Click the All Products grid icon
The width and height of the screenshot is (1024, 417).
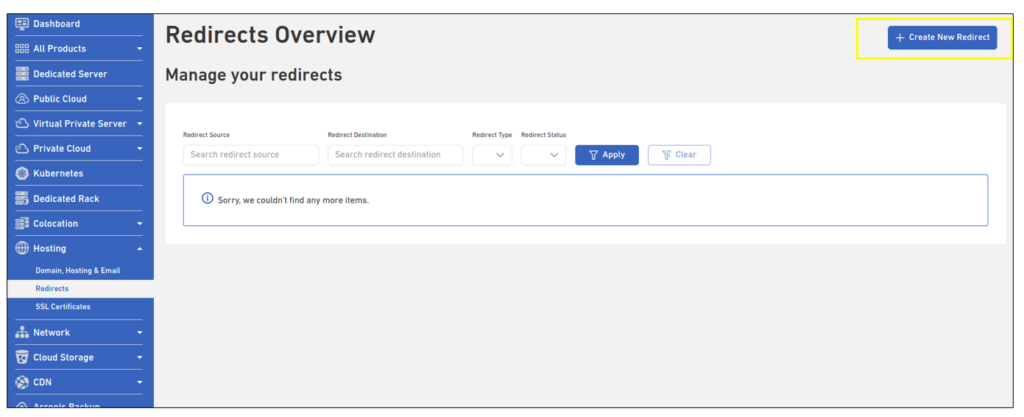(22, 48)
